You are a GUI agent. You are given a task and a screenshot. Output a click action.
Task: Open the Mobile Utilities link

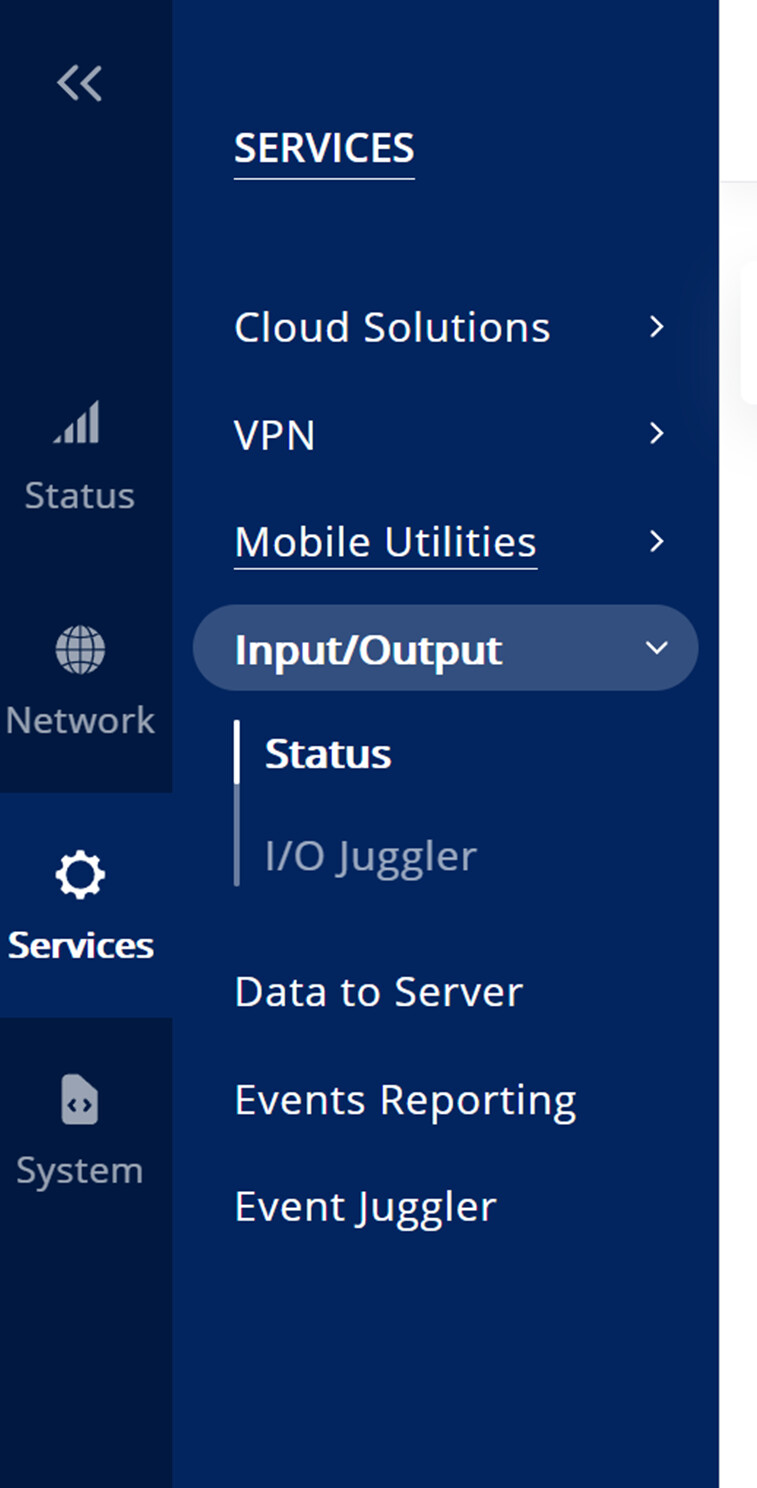click(385, 542)
